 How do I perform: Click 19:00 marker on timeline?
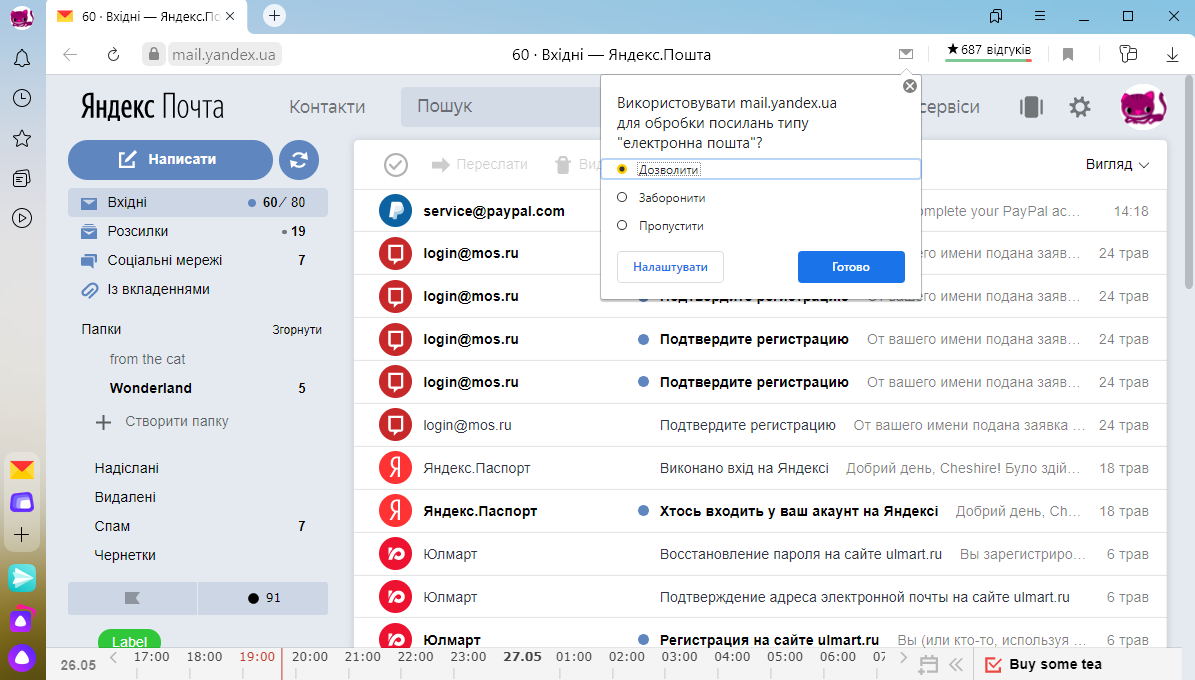tap(257, 657)
